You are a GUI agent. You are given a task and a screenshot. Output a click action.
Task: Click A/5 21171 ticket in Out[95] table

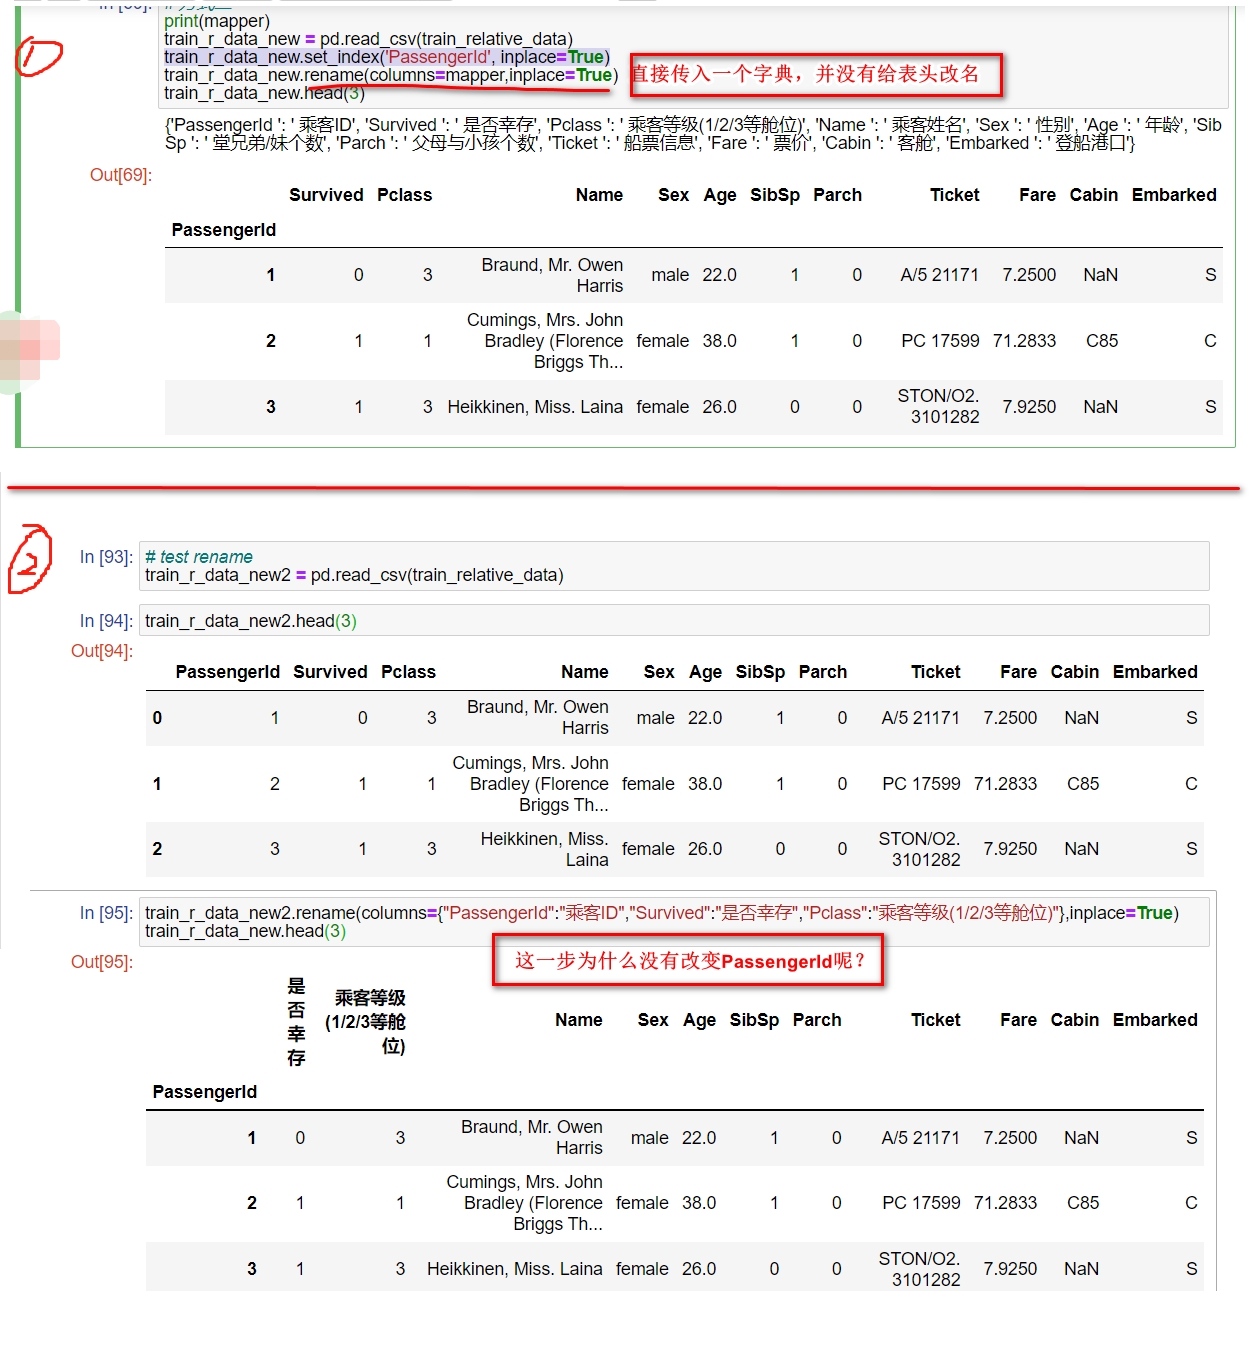[x=921, y=1138]
